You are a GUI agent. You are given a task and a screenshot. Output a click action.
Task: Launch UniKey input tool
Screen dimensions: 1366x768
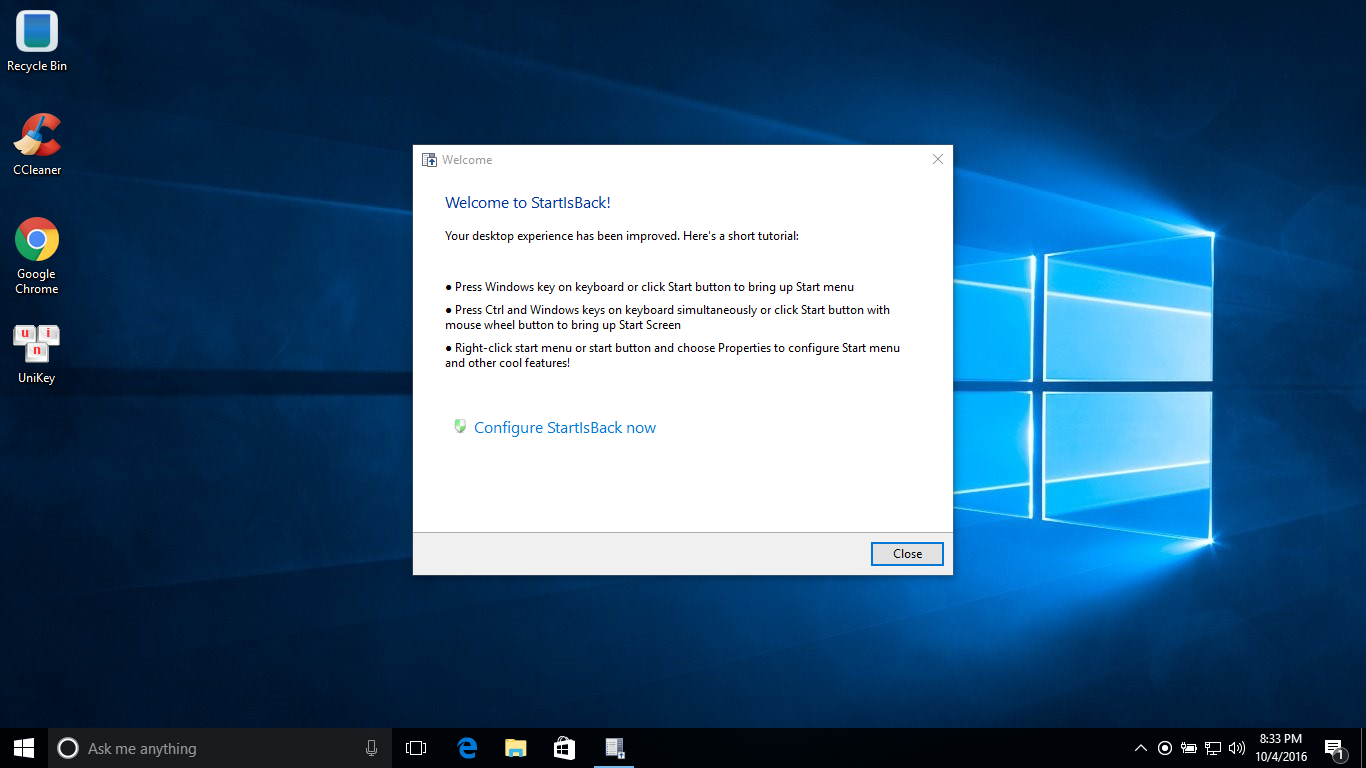(36, 344)
